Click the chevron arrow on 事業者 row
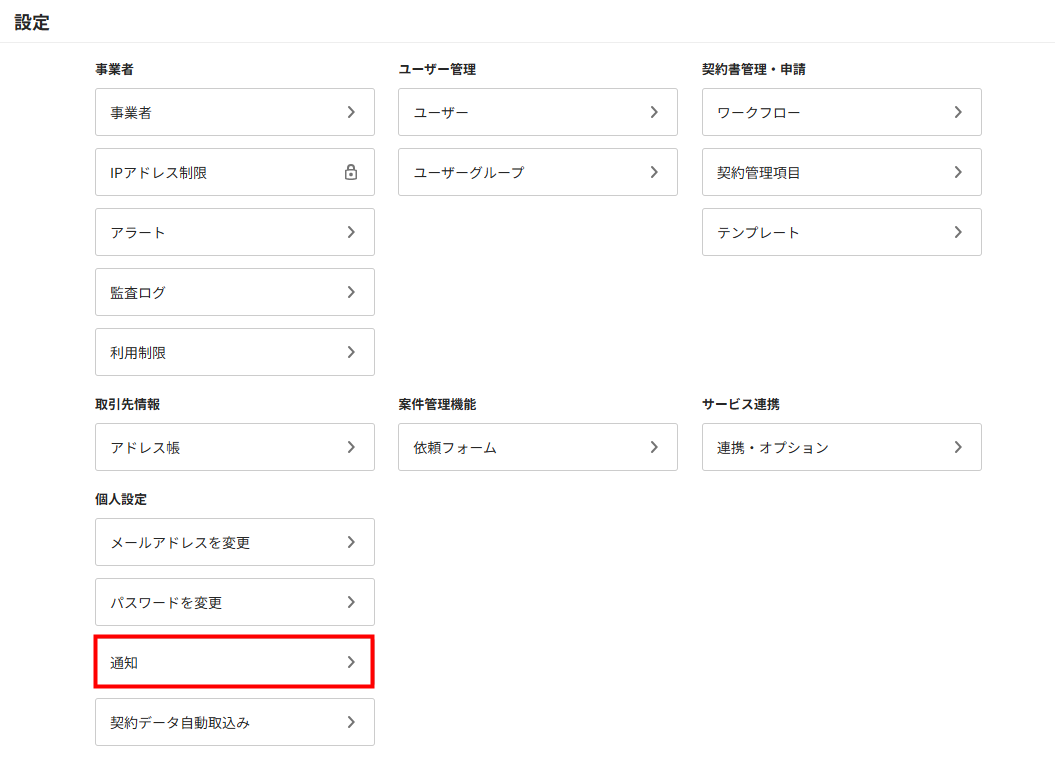 coord(351,112)
